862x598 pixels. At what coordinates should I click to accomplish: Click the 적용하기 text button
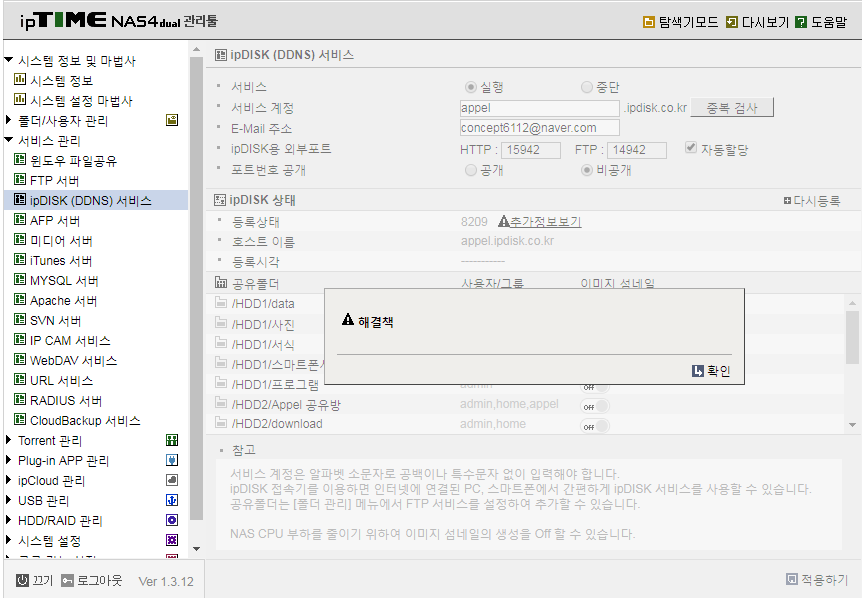tap(824, 579)
